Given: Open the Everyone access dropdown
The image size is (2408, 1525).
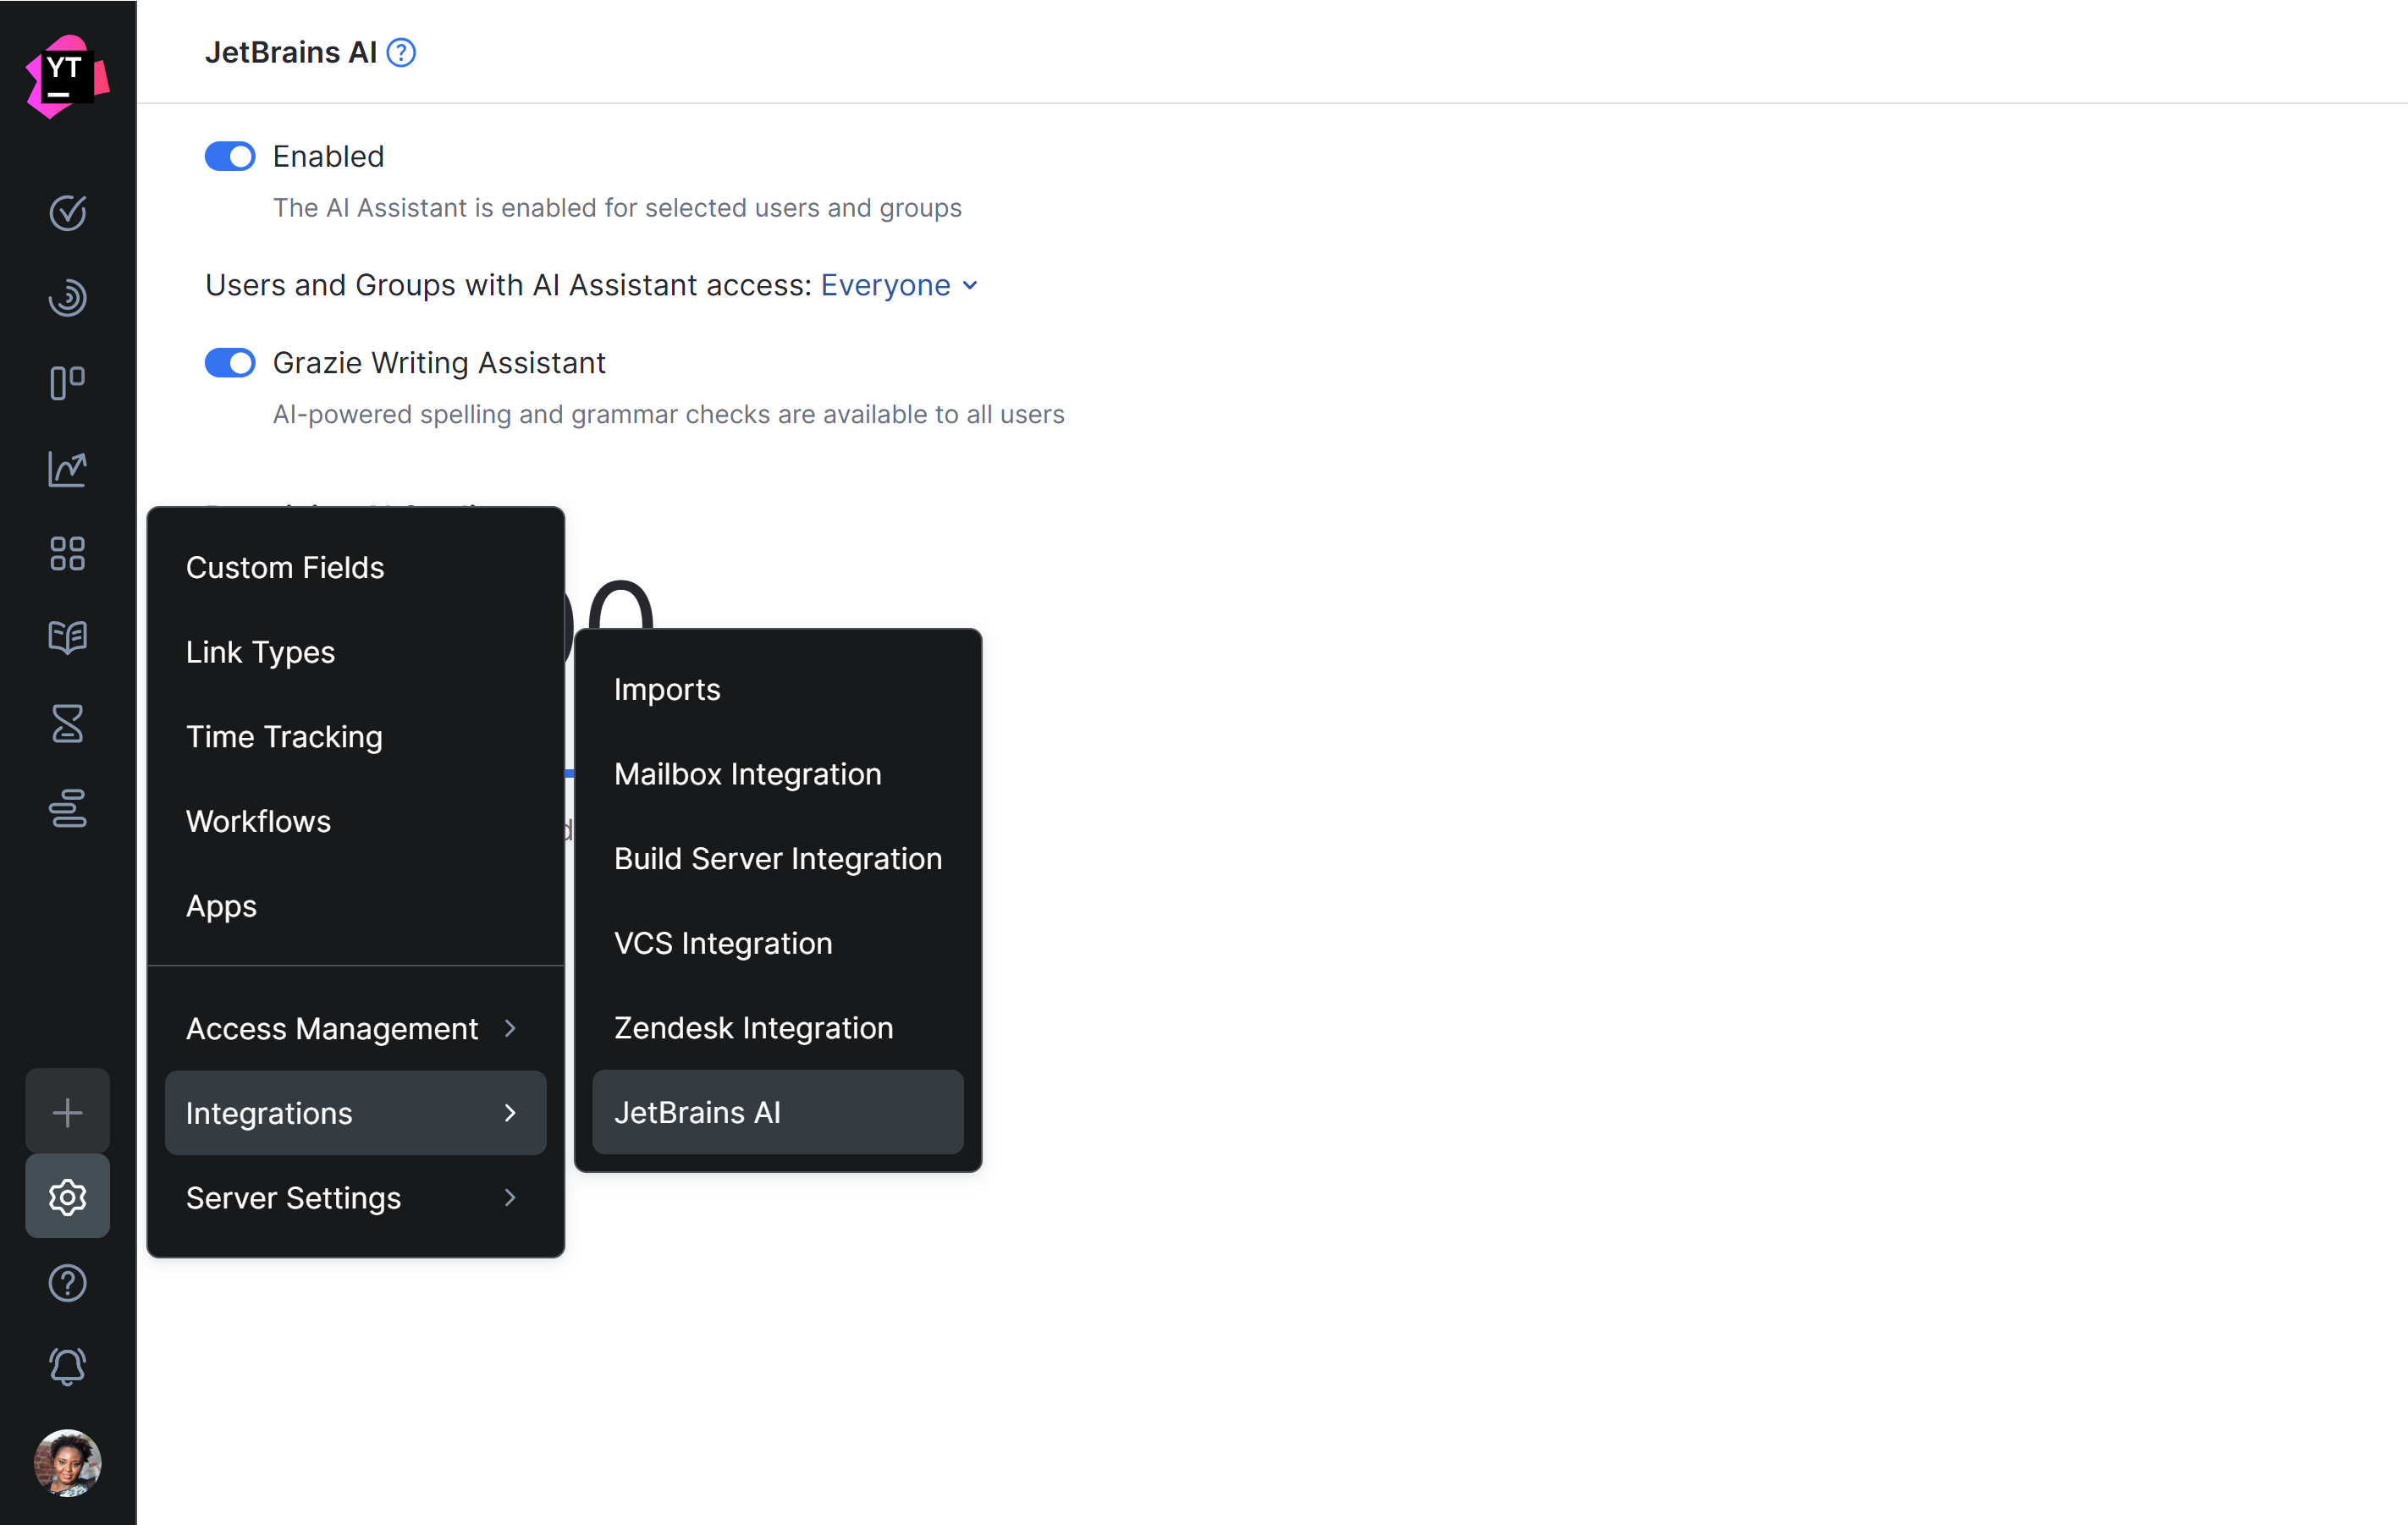Looking at the screenshot, I should click(898, 285).
